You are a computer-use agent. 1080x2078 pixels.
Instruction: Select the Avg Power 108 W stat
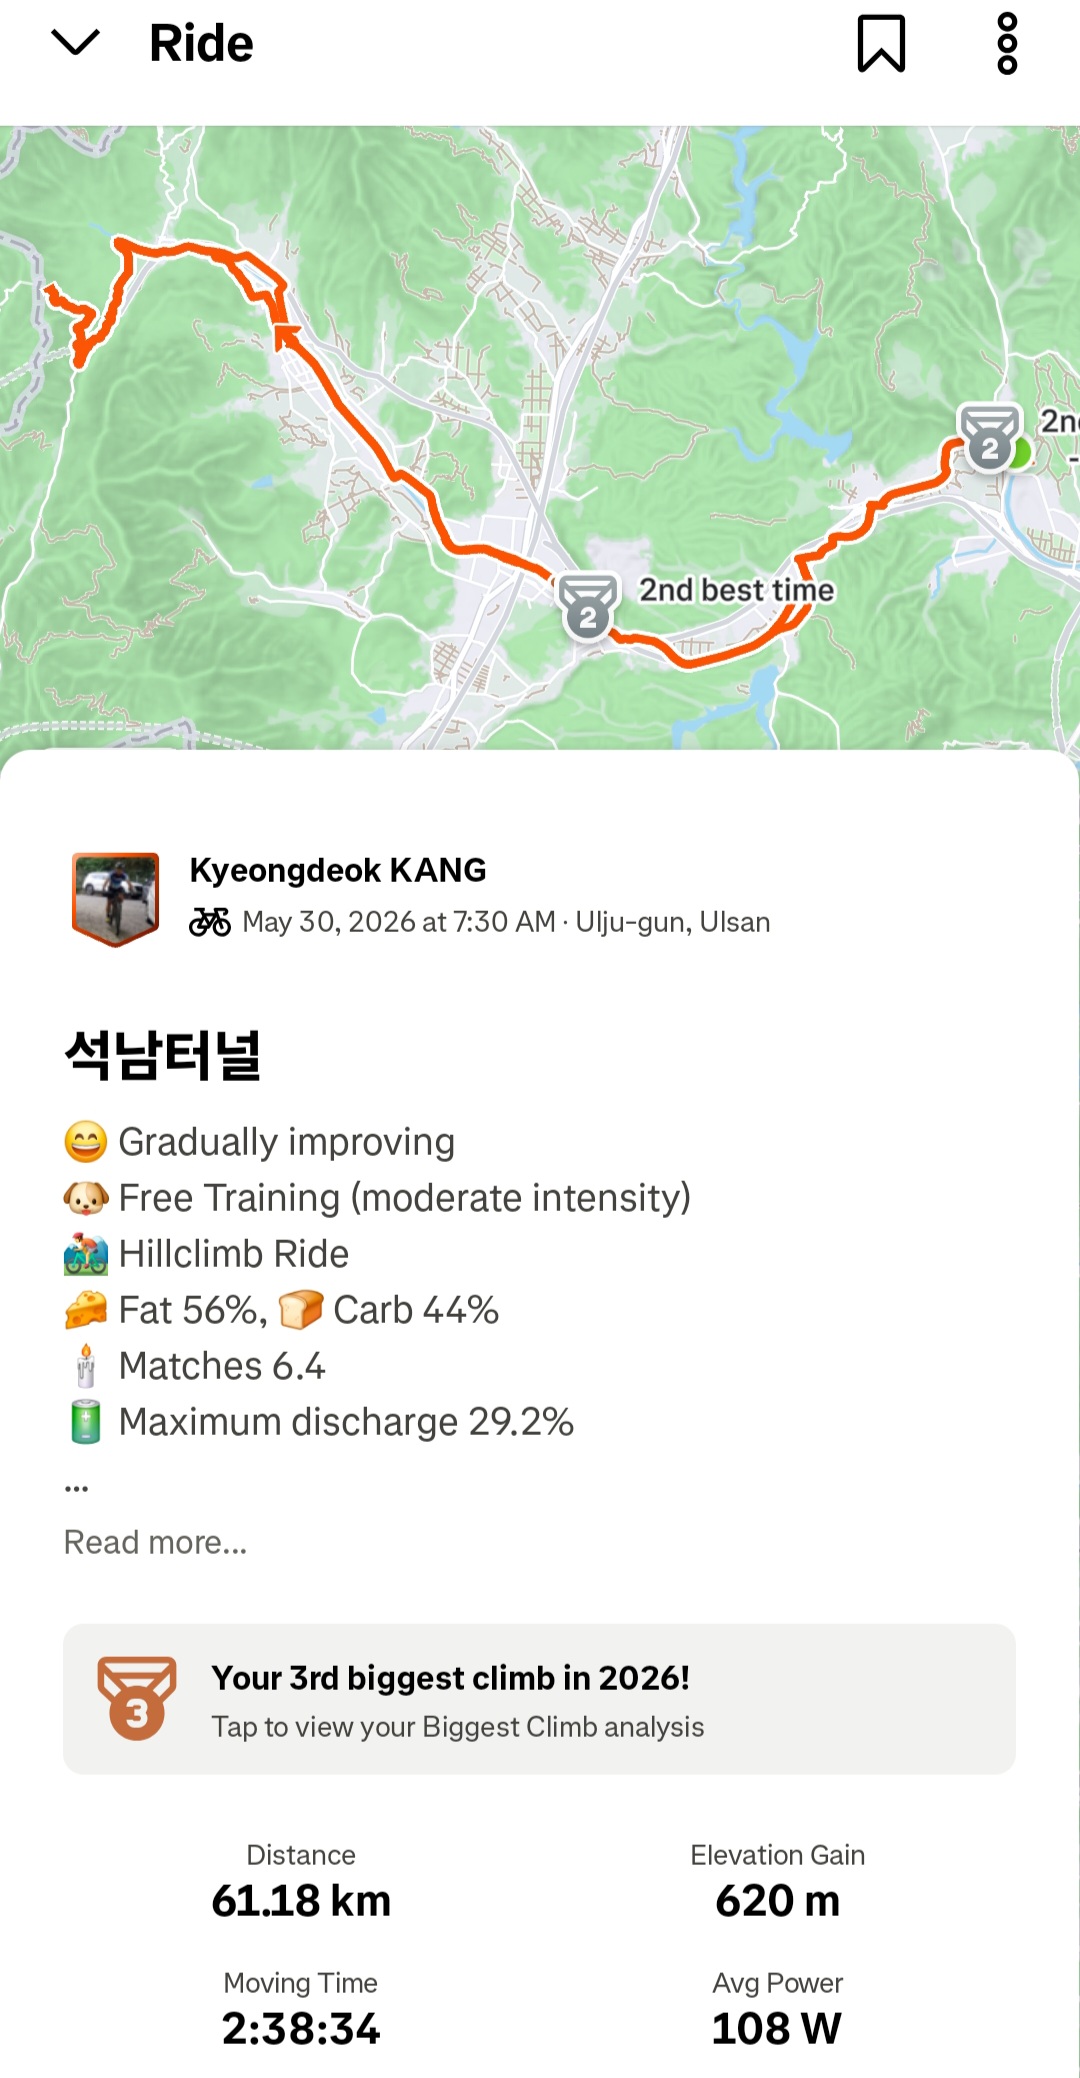(777, 2010)
